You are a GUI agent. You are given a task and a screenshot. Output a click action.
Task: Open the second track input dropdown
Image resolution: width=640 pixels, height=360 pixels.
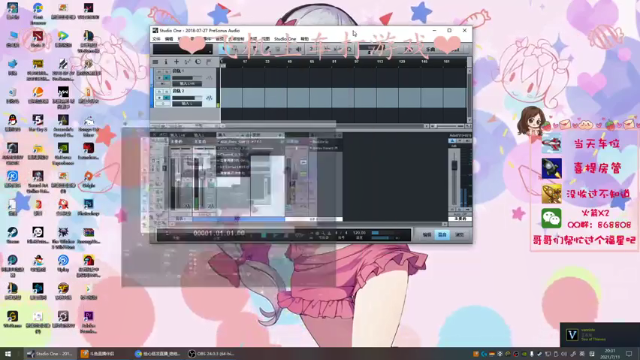click(x=187, y=104)
